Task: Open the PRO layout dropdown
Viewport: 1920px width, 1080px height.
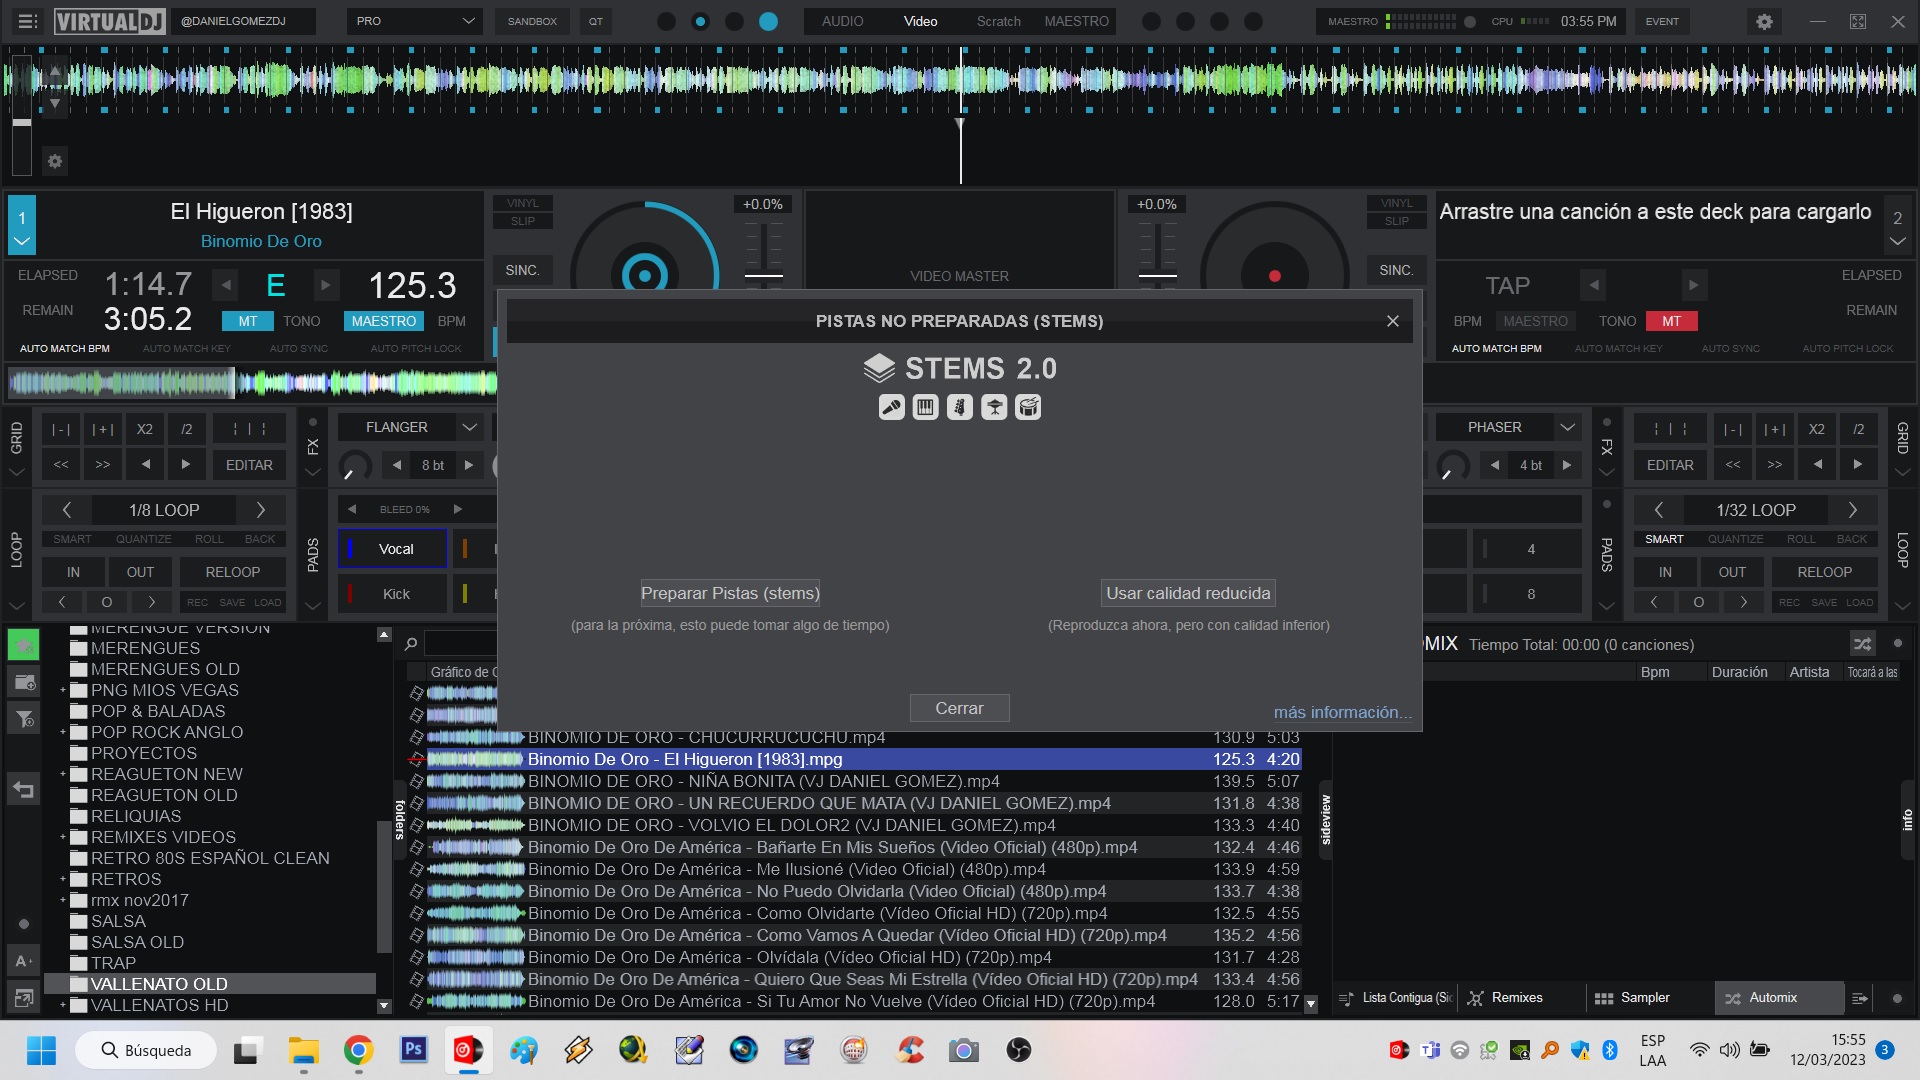Action: coord(414,21)
